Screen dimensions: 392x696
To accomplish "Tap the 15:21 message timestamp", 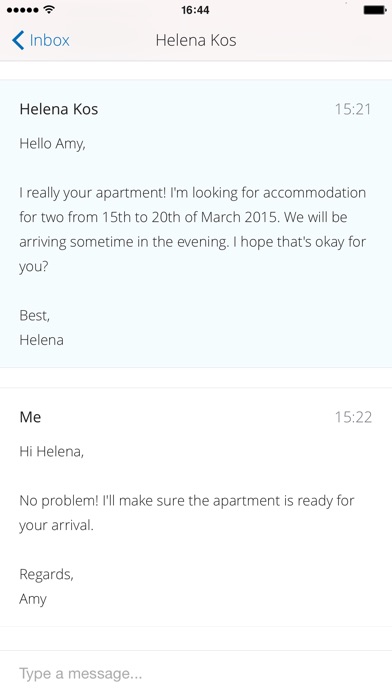I will (x=352, y=109).
